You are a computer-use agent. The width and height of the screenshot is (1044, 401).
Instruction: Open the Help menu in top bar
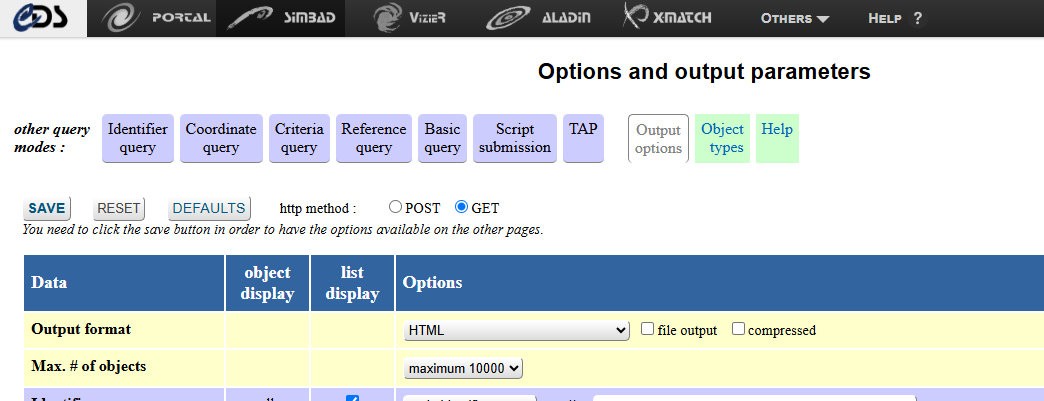click(895, 19)
